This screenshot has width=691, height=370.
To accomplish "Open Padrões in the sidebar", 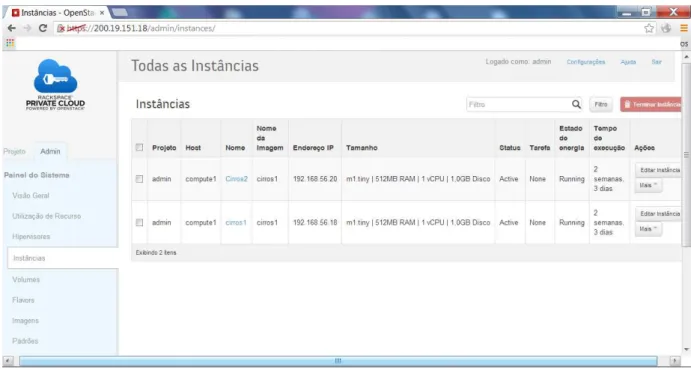I will pos(25,341).
